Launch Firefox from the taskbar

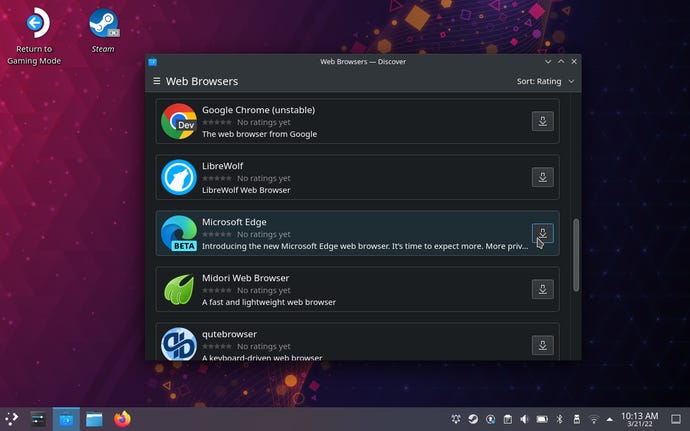(123, 419)
